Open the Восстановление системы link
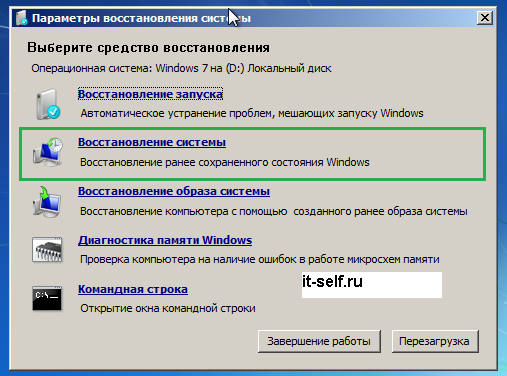This screenshot has height=376, width=507. point(152,142)
